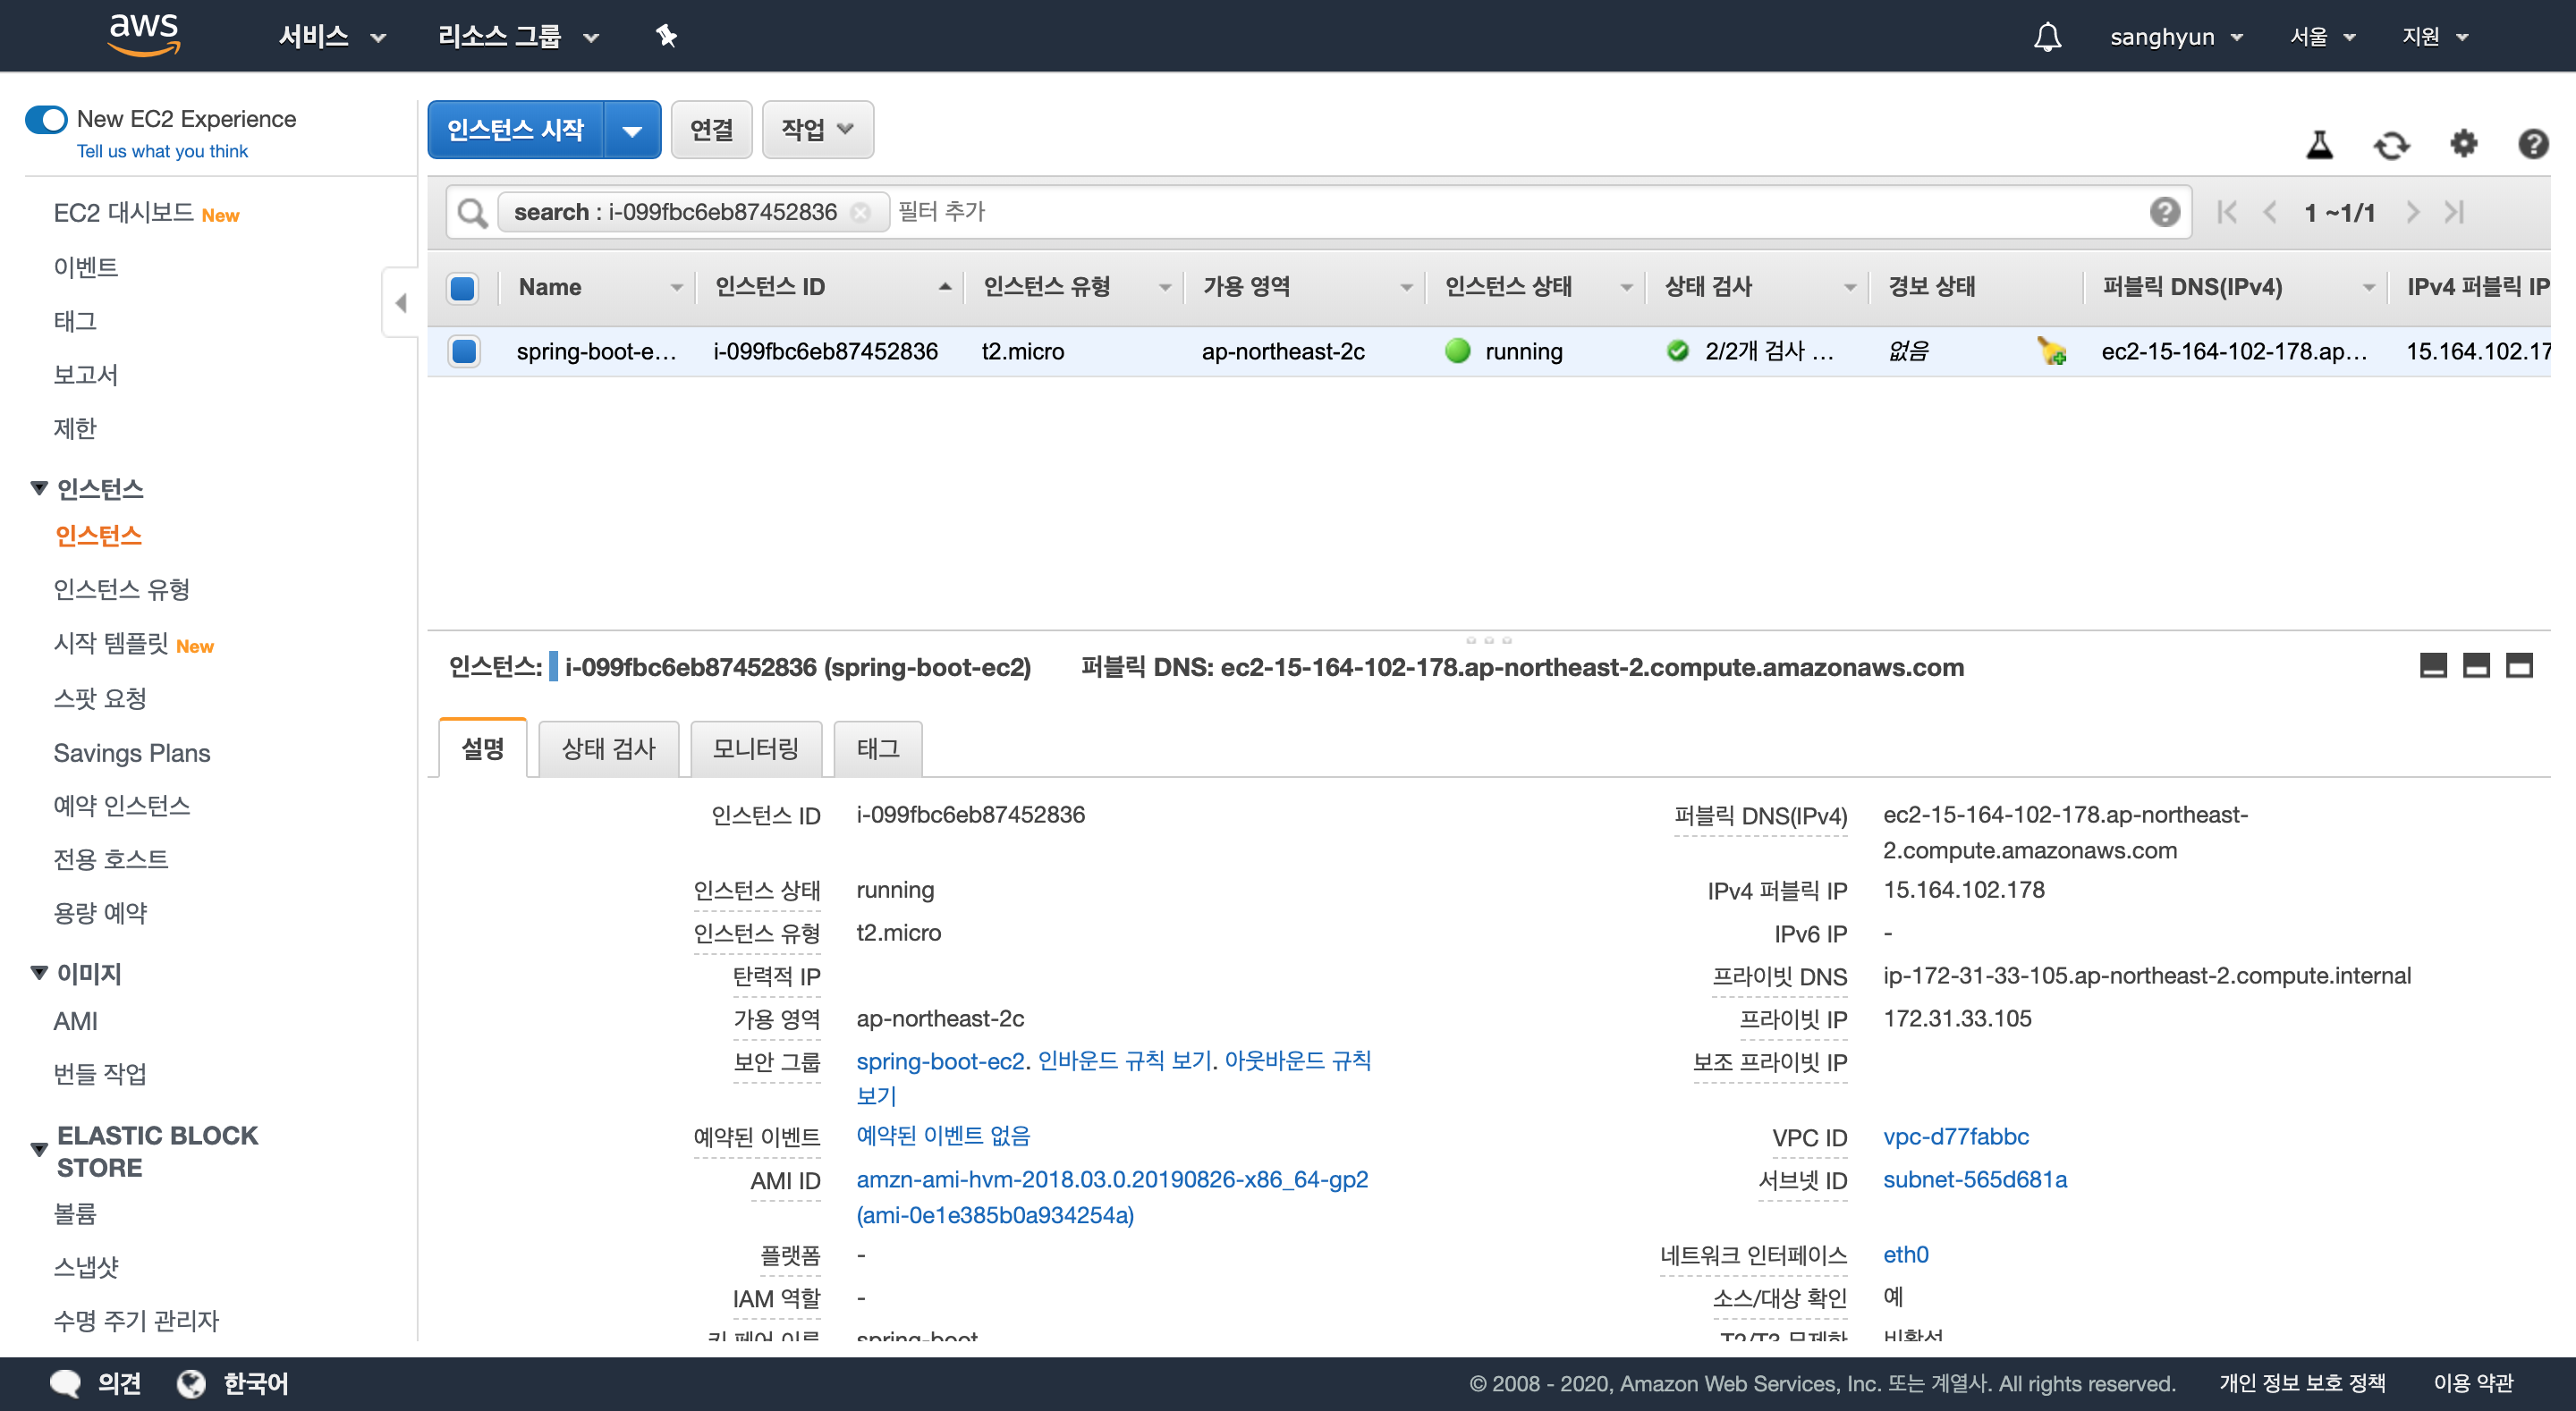Click the refresh instances icon
This screenshot has width=2576, height=1411.
pos(2391,146)
